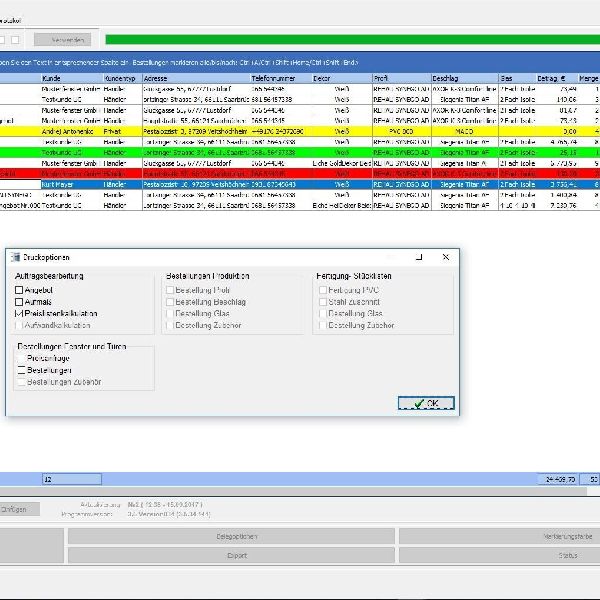Screen dimensions: 600x600
Task: Enable the Angebot checkbox
Action: tap(19, 289)
